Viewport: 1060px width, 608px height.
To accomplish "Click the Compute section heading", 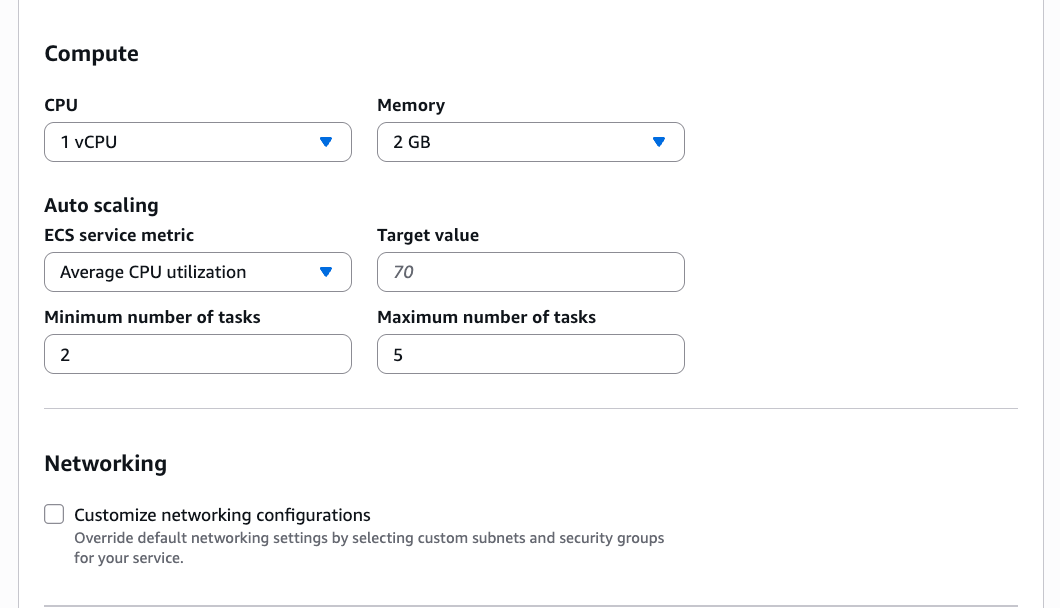I will tap(91, 54).
